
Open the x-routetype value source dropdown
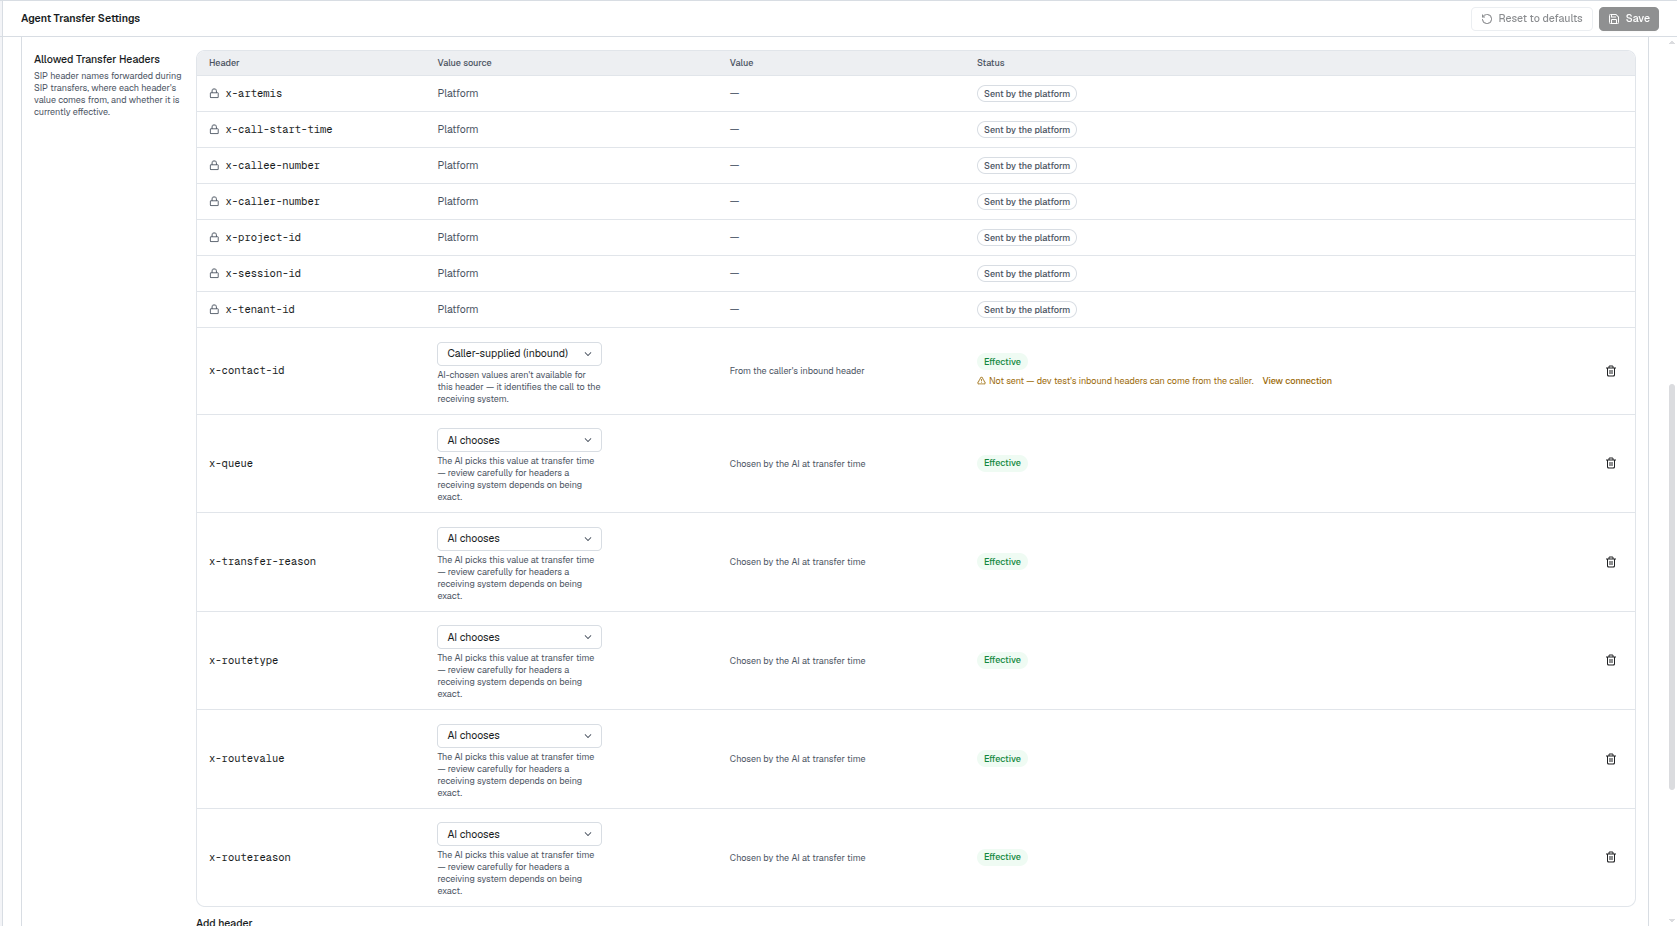click(519, 637)
